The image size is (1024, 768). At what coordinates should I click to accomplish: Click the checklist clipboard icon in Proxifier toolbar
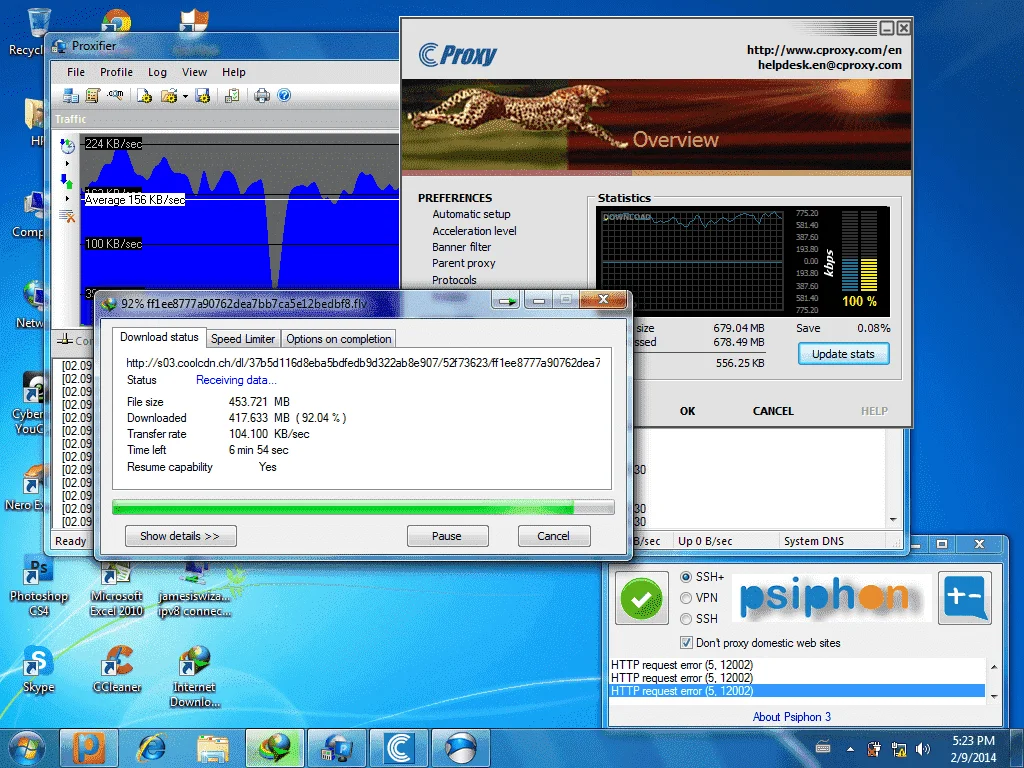click(x=232, y=96)
